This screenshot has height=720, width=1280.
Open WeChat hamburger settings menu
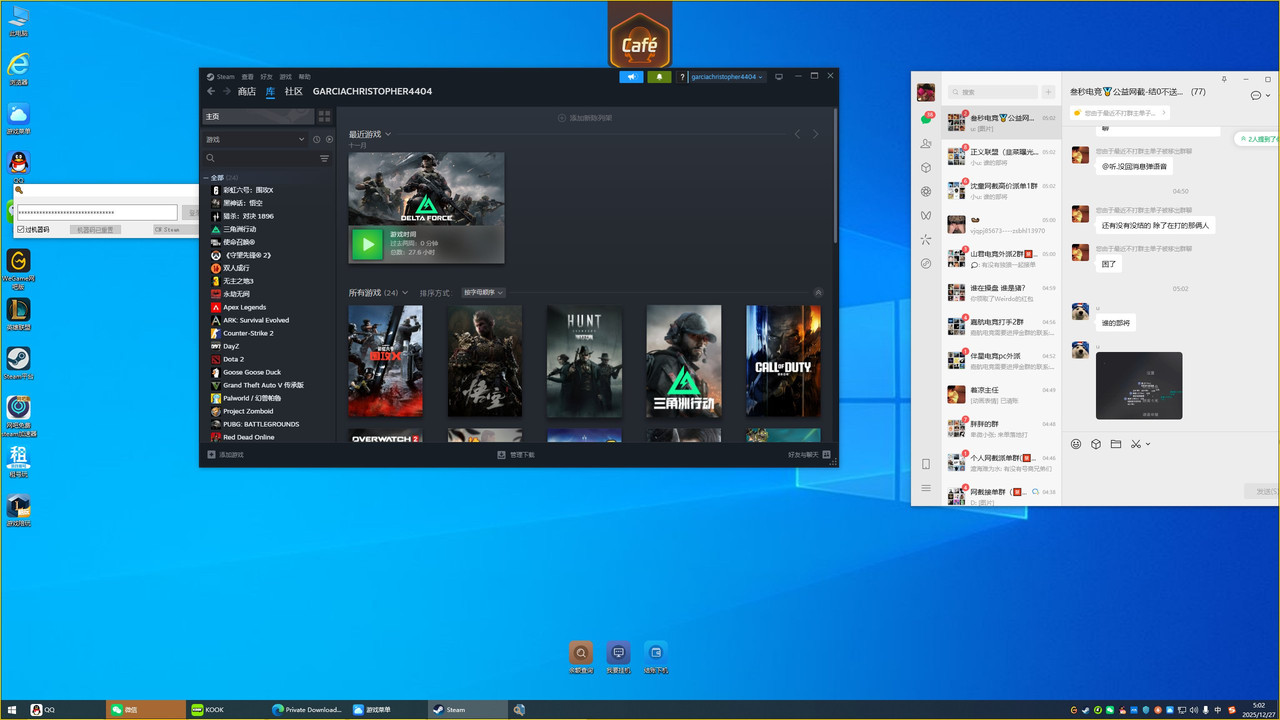(926, 488)
